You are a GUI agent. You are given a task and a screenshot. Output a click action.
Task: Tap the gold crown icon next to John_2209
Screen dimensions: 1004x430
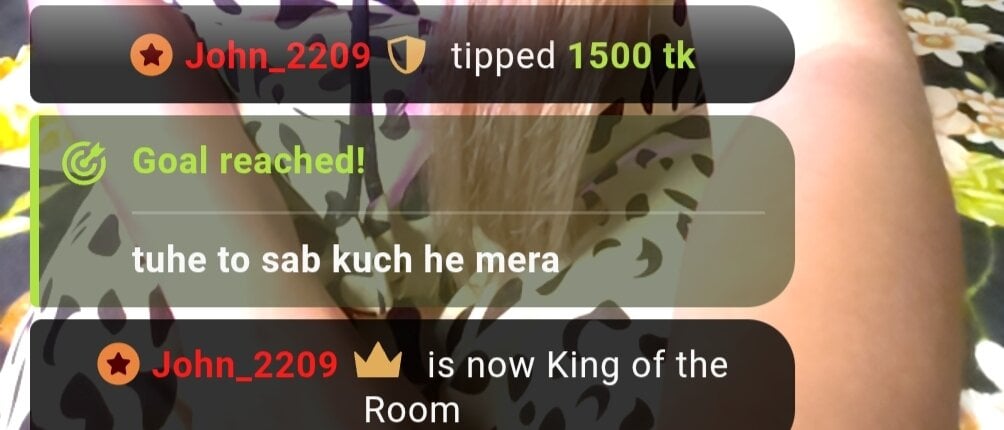click(378, 360)
